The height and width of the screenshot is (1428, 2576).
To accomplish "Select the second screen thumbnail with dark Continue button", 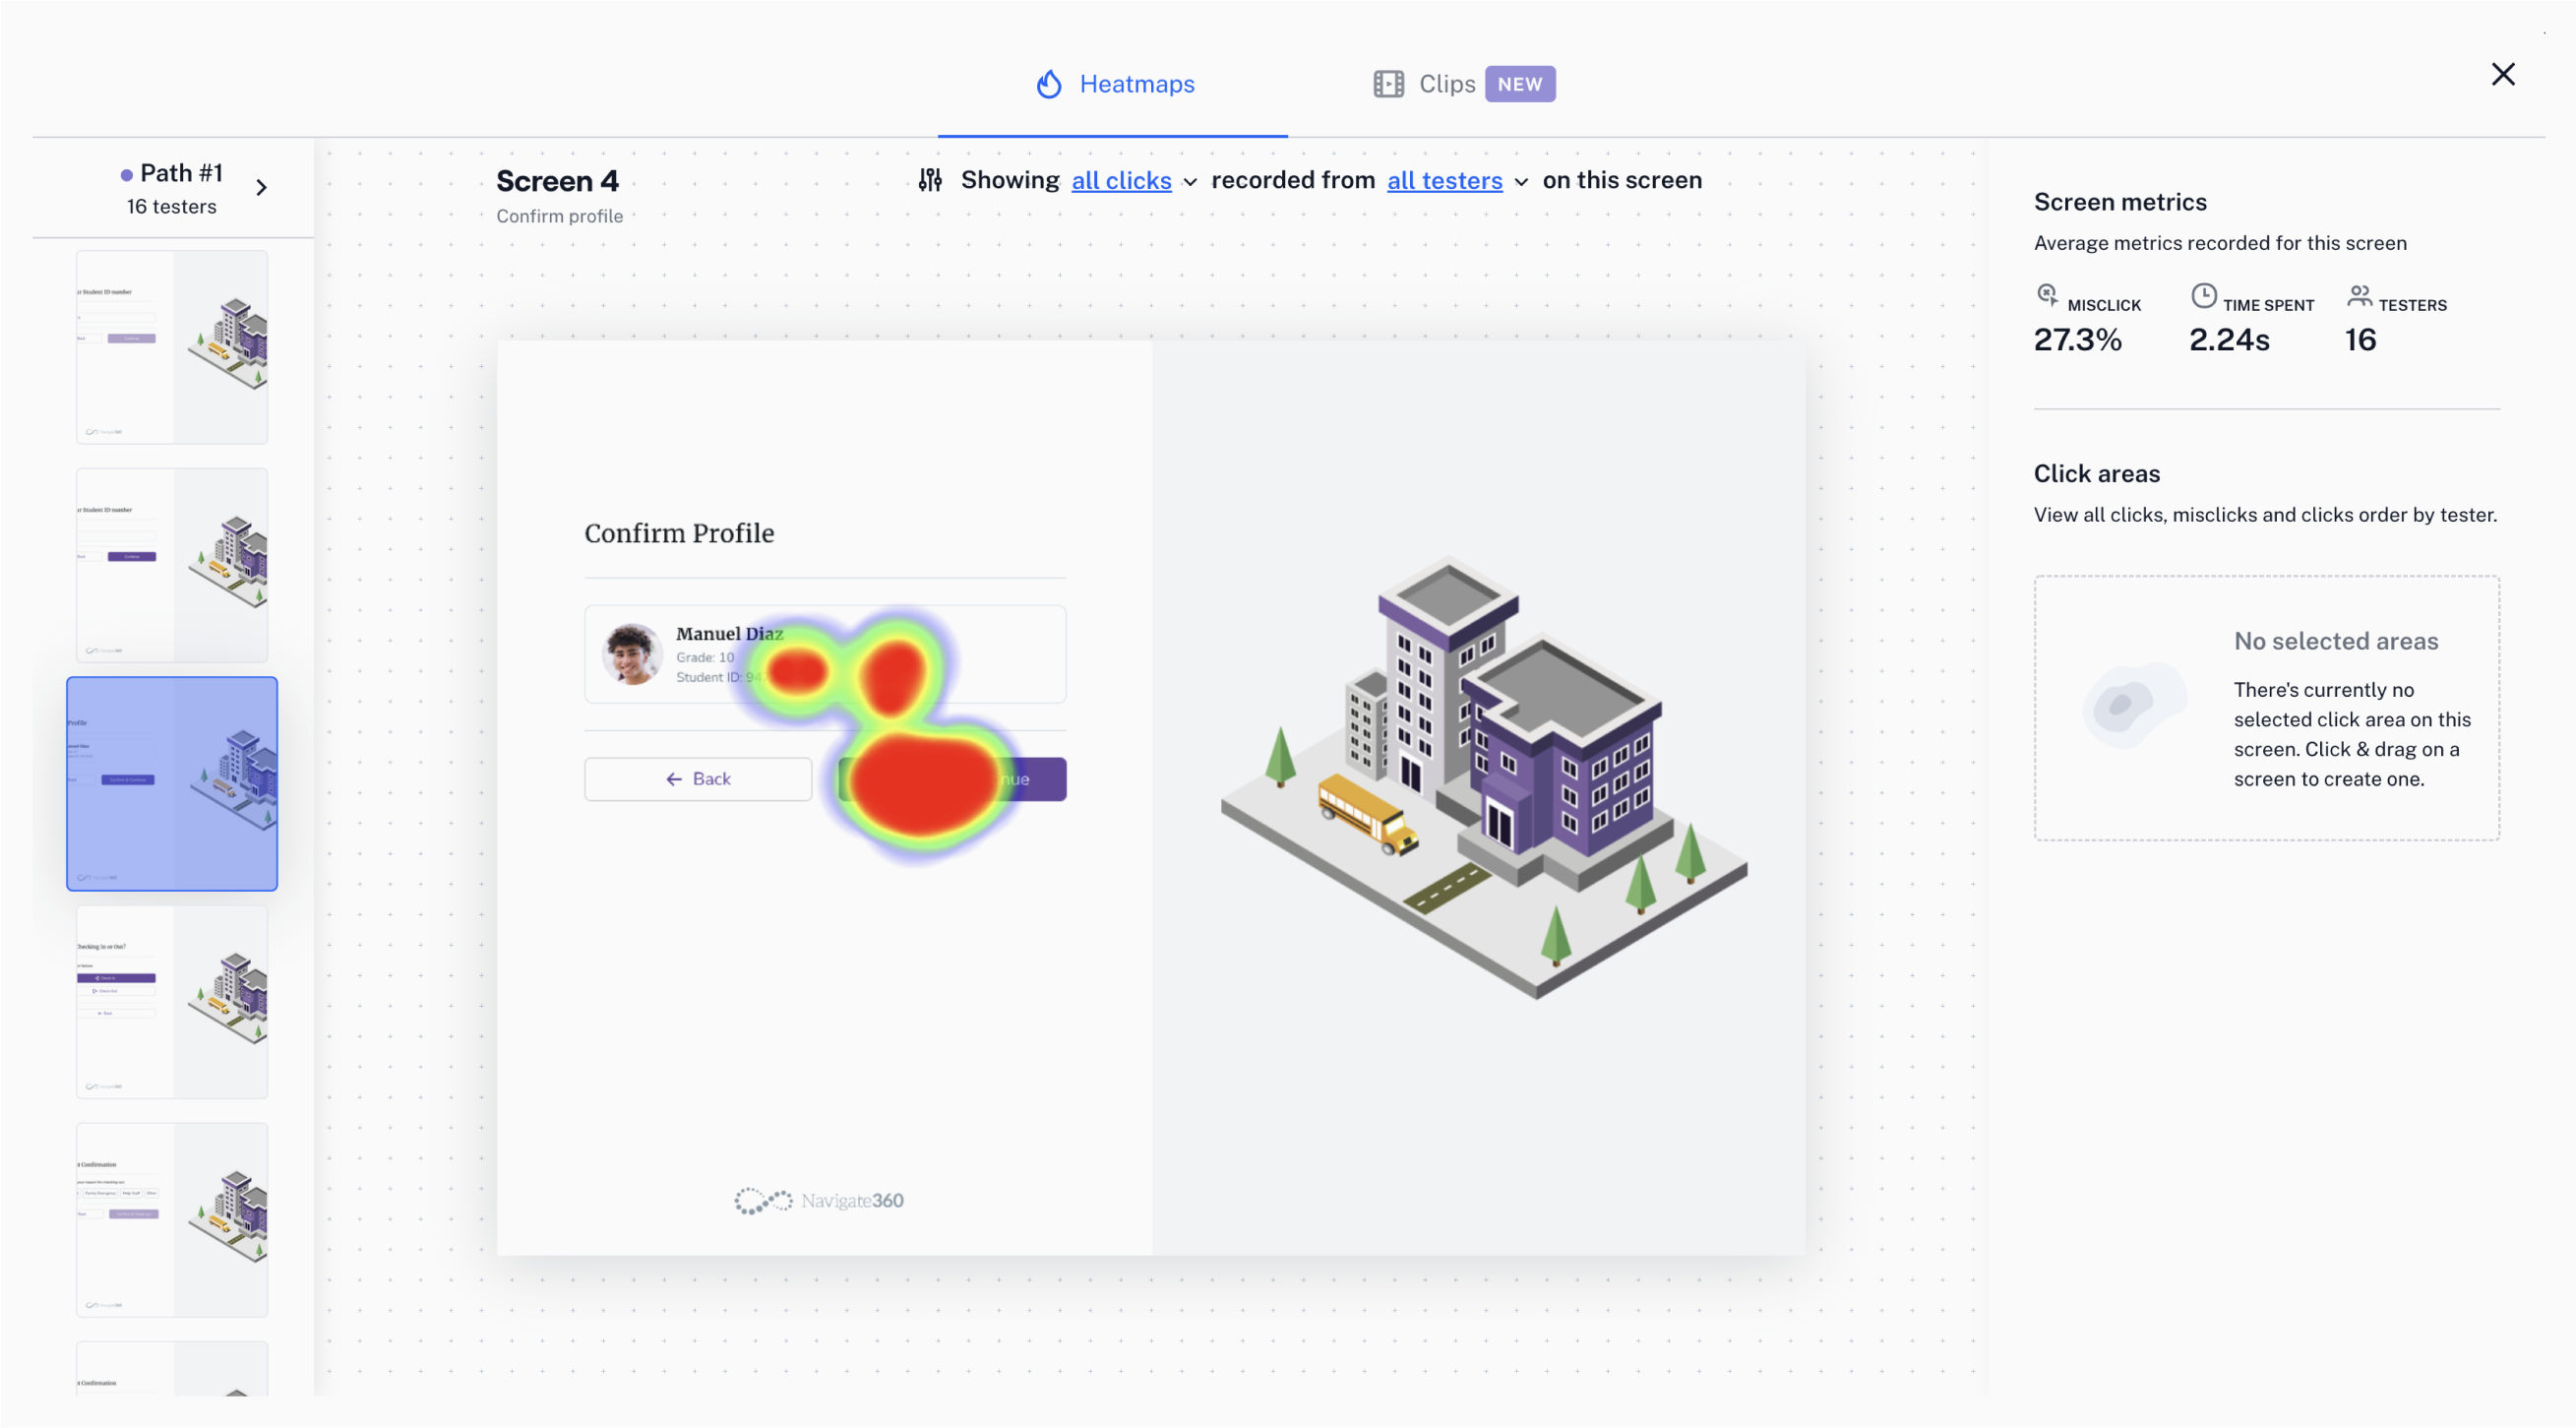I will point(172,565).
